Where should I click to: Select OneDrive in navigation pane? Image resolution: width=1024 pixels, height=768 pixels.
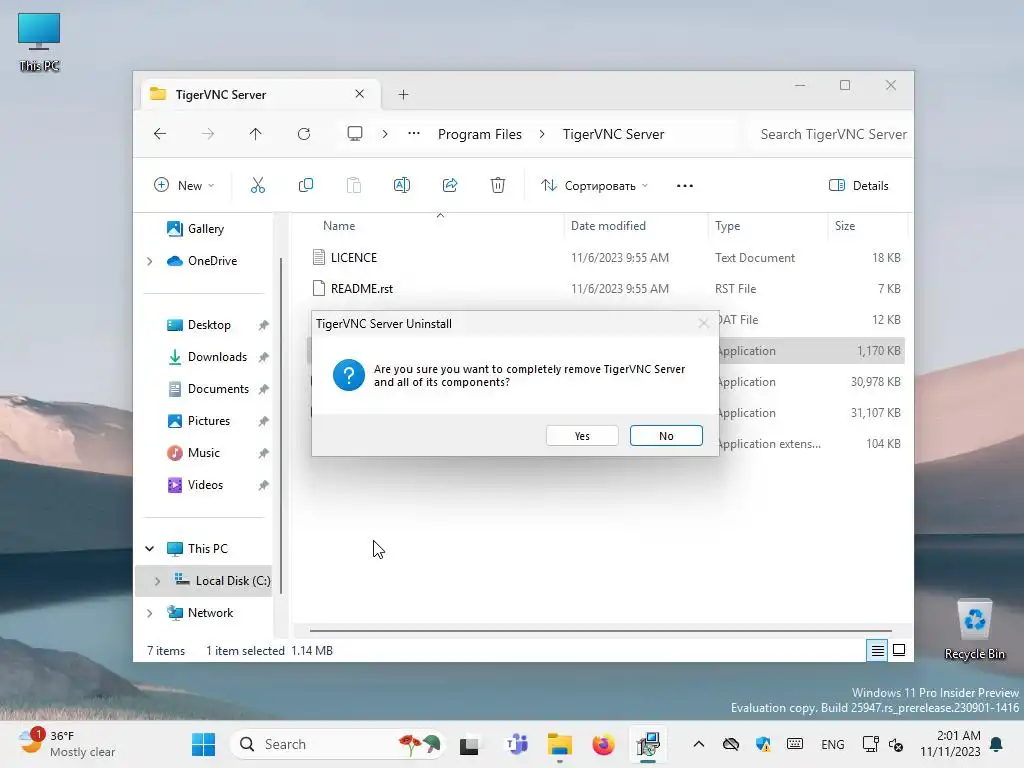coord(212,261)
